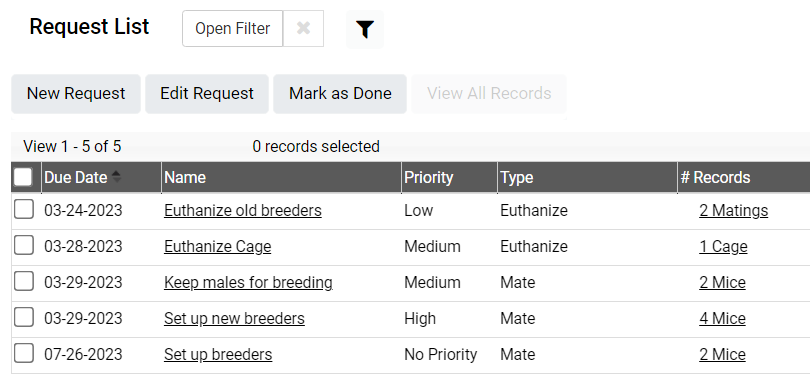Screen dimensions: 810x384
Task: Check the Set up new breeders checkbox
Action: click(x=24, y=317)
